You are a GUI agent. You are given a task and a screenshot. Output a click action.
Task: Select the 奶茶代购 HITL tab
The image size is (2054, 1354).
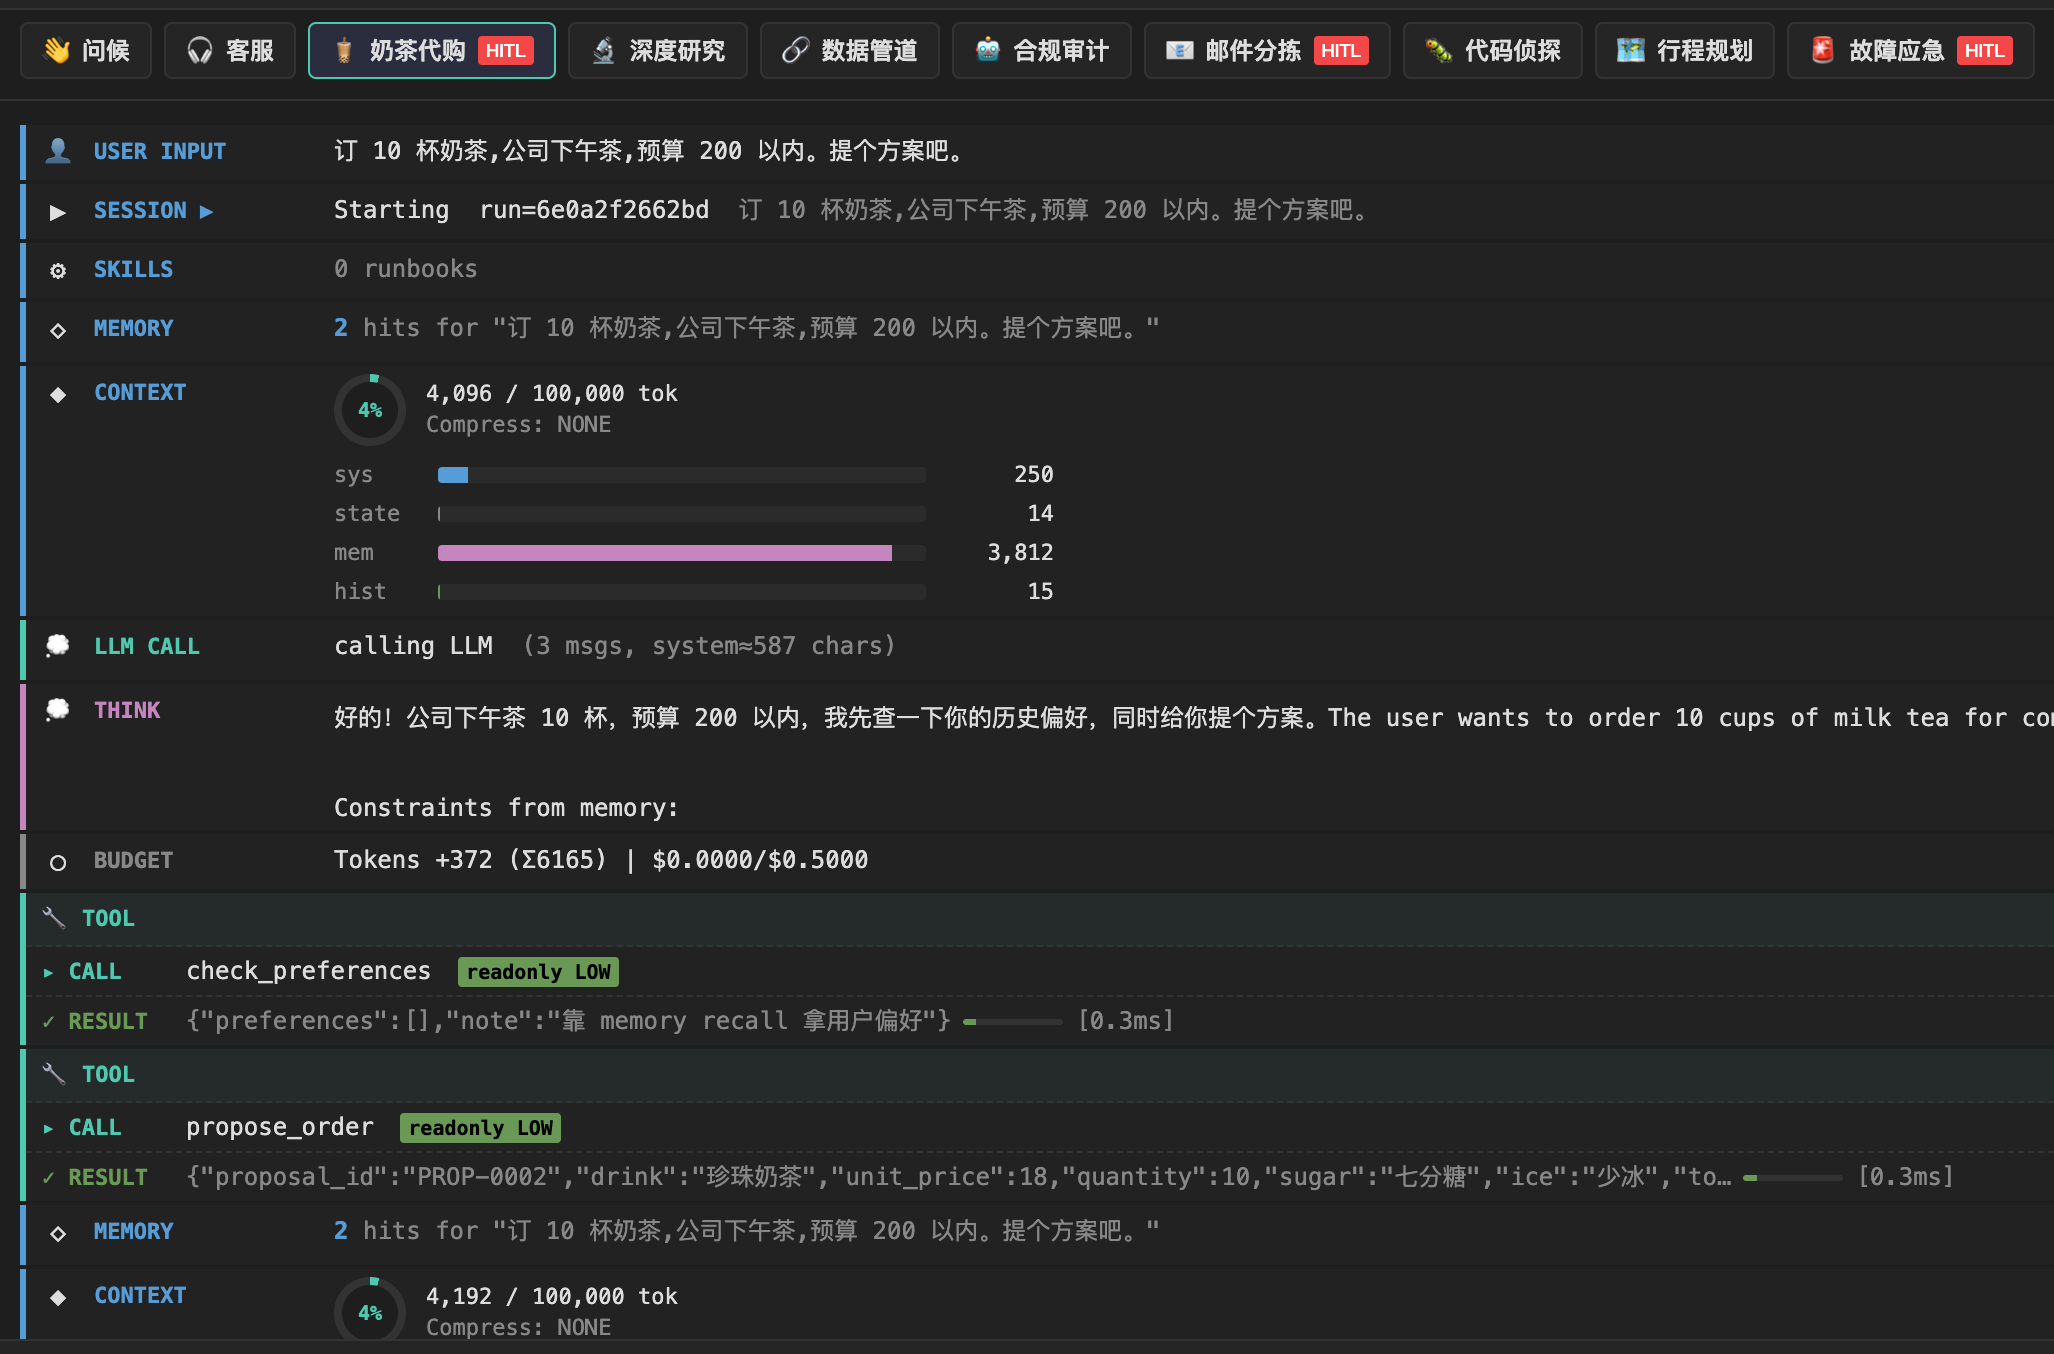(x=432, y=50)
